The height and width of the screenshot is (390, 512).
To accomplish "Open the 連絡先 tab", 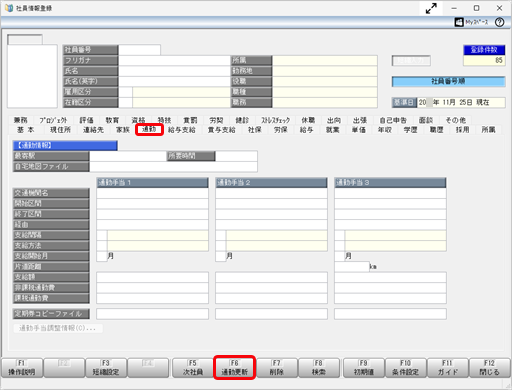I will [93, 130].
